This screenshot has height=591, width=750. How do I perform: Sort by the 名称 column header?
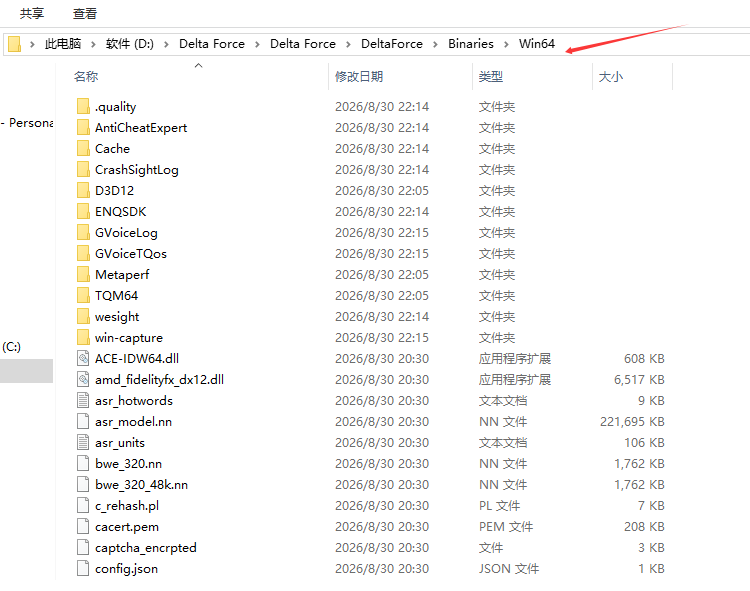pos(86,77)
